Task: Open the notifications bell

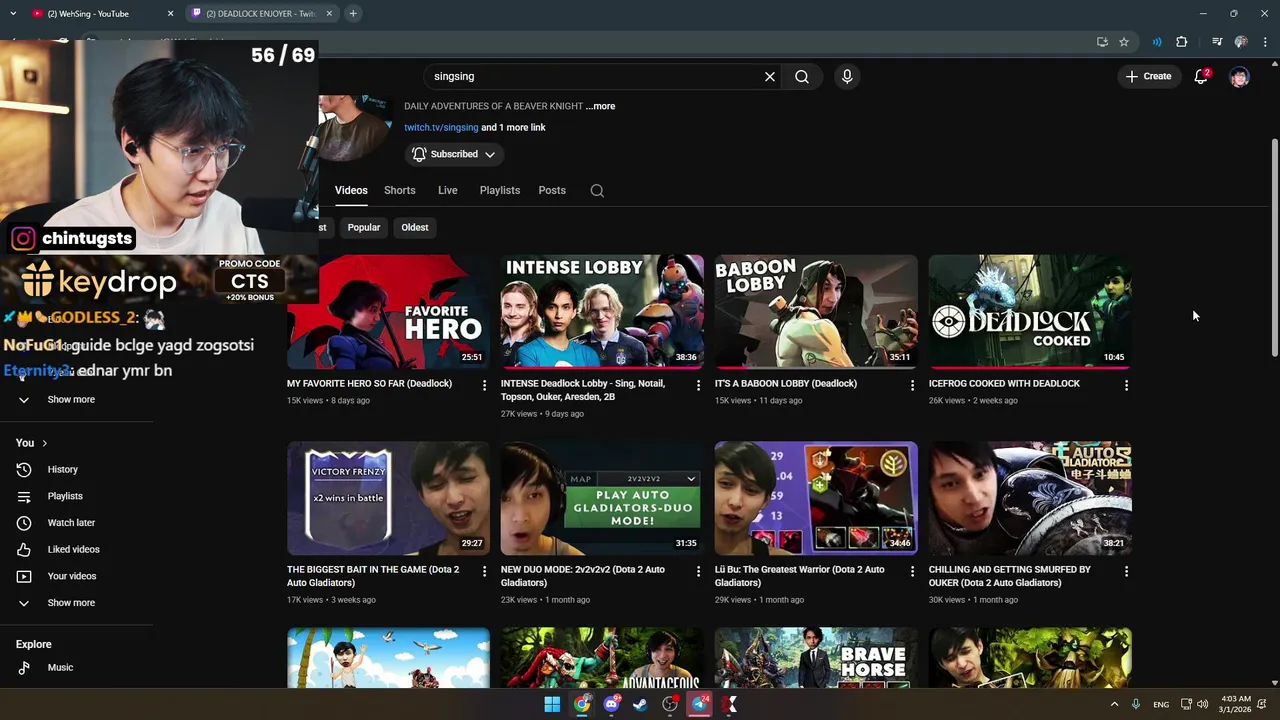Action: click(1201, 76)
